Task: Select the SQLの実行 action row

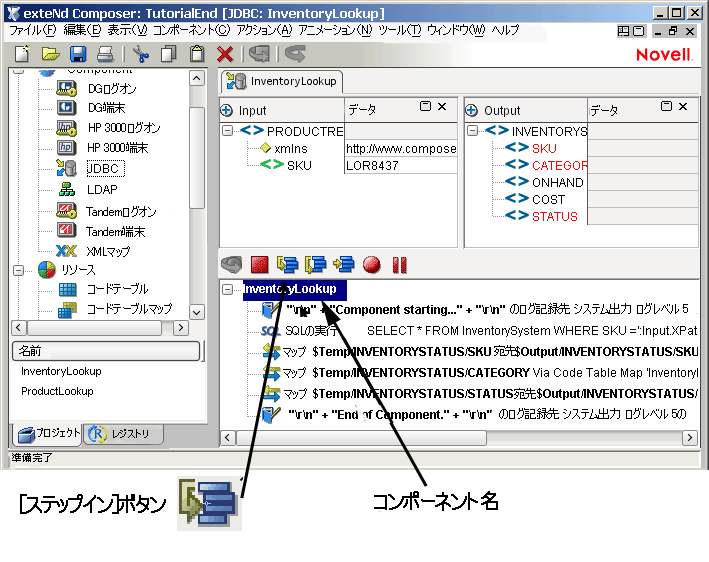Action: pos(479,331)
